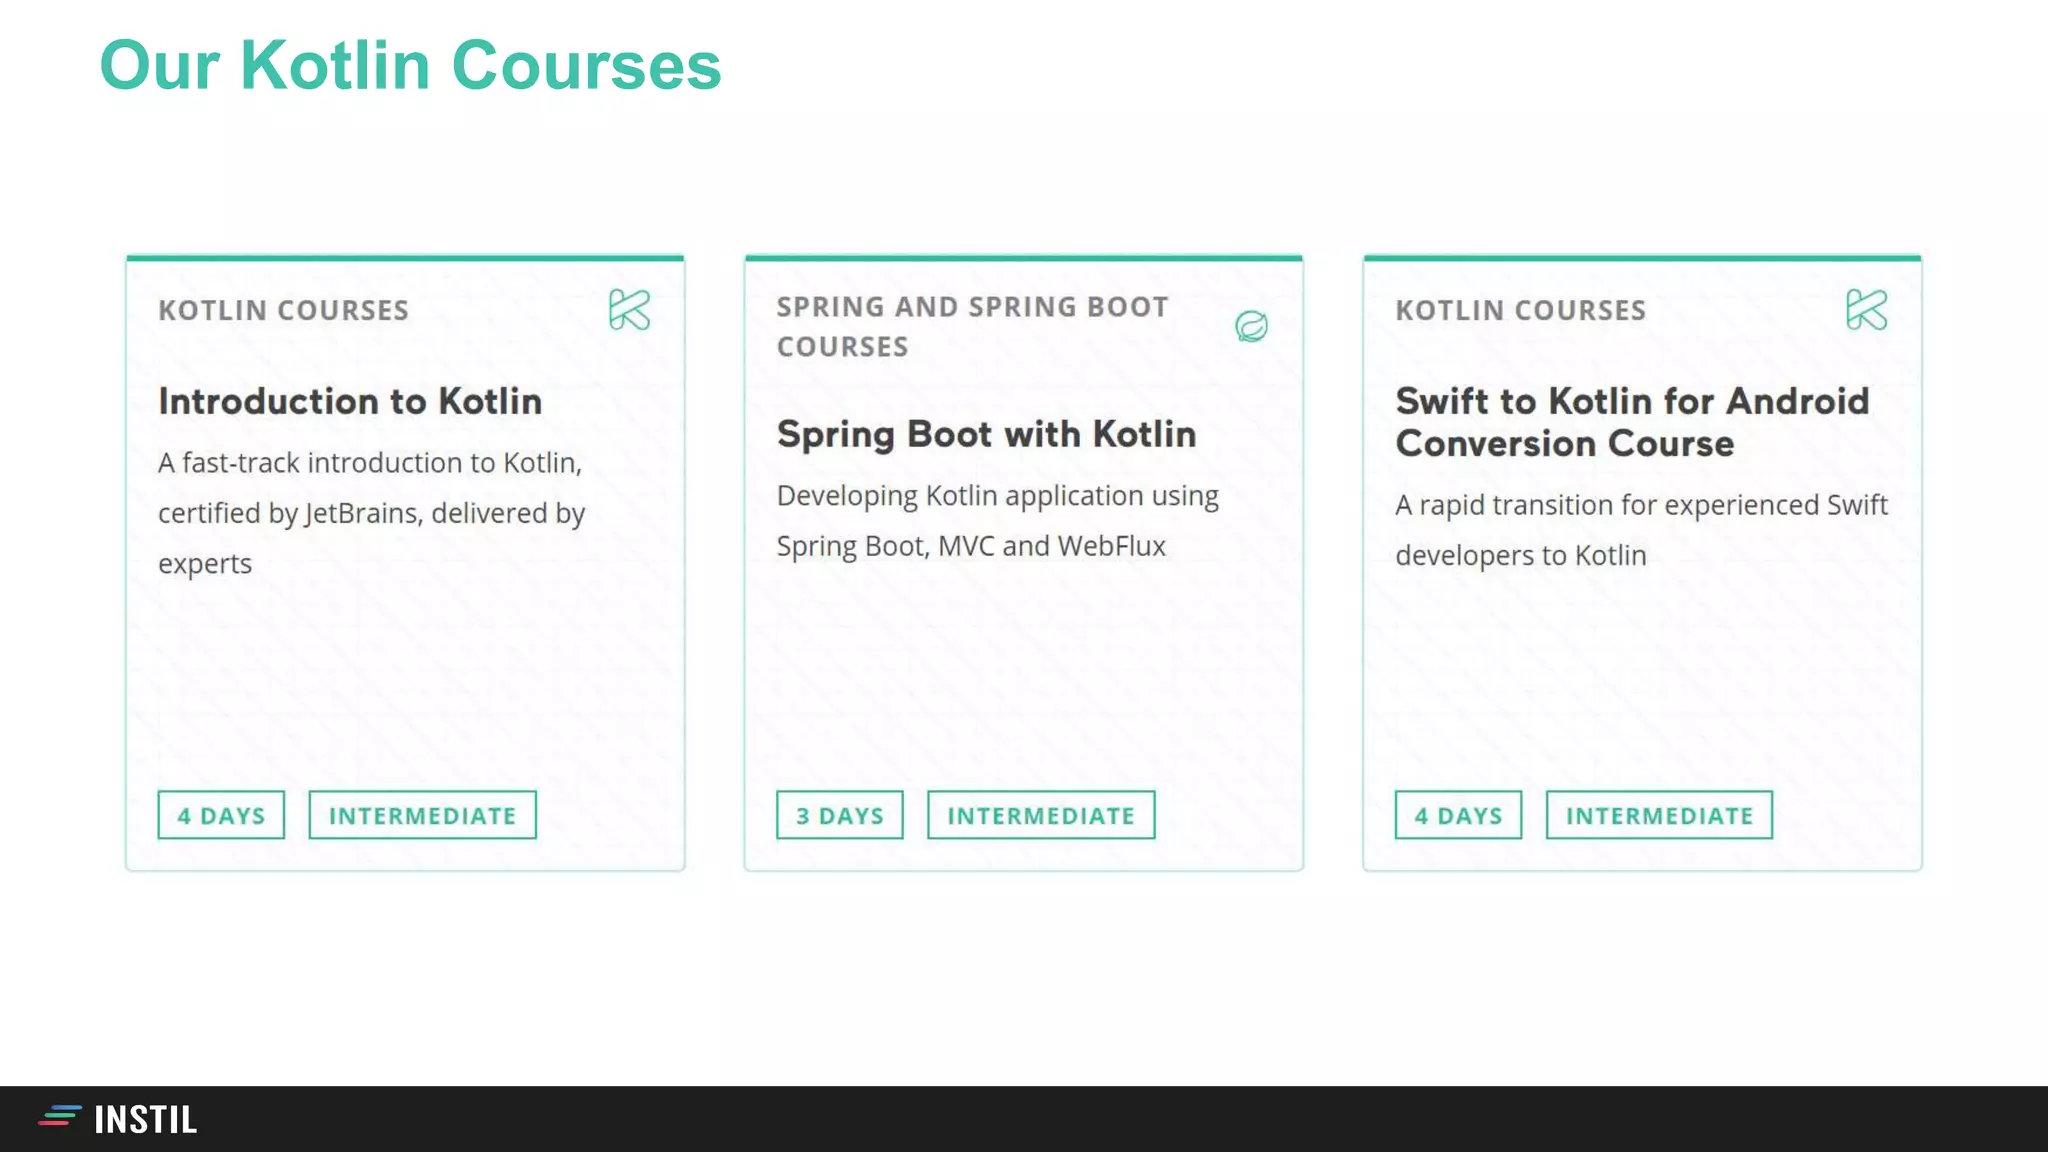This screenshot has width=2048, height=1152.
Task: Click the SPRING AND SPRING BOOT COURSES label
Action: point(972,326)
